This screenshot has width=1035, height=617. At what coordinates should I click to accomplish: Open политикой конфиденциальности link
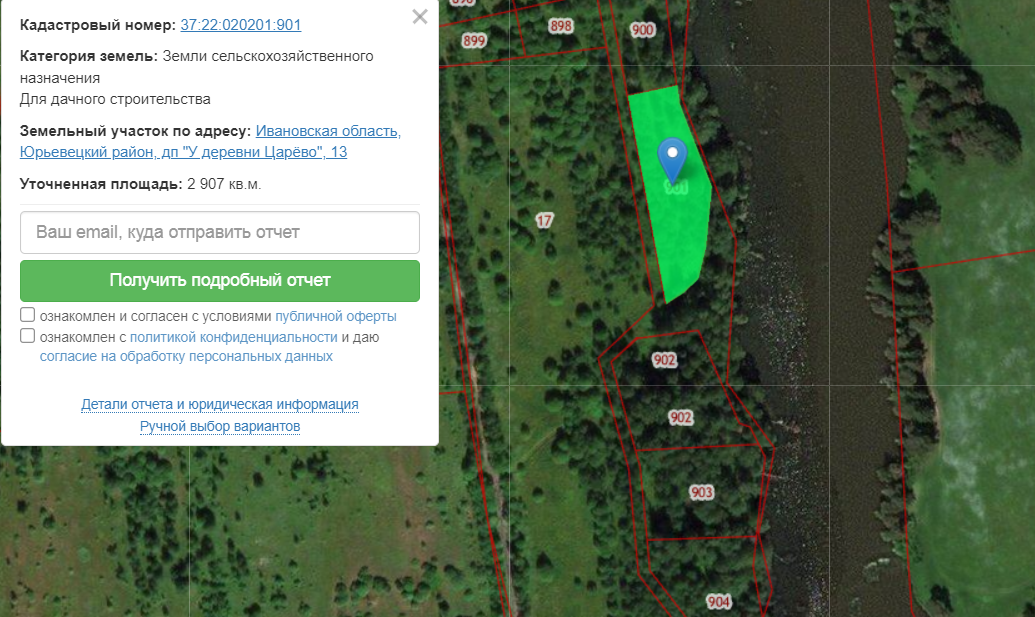pyautogui.click(x=234, y=337)
